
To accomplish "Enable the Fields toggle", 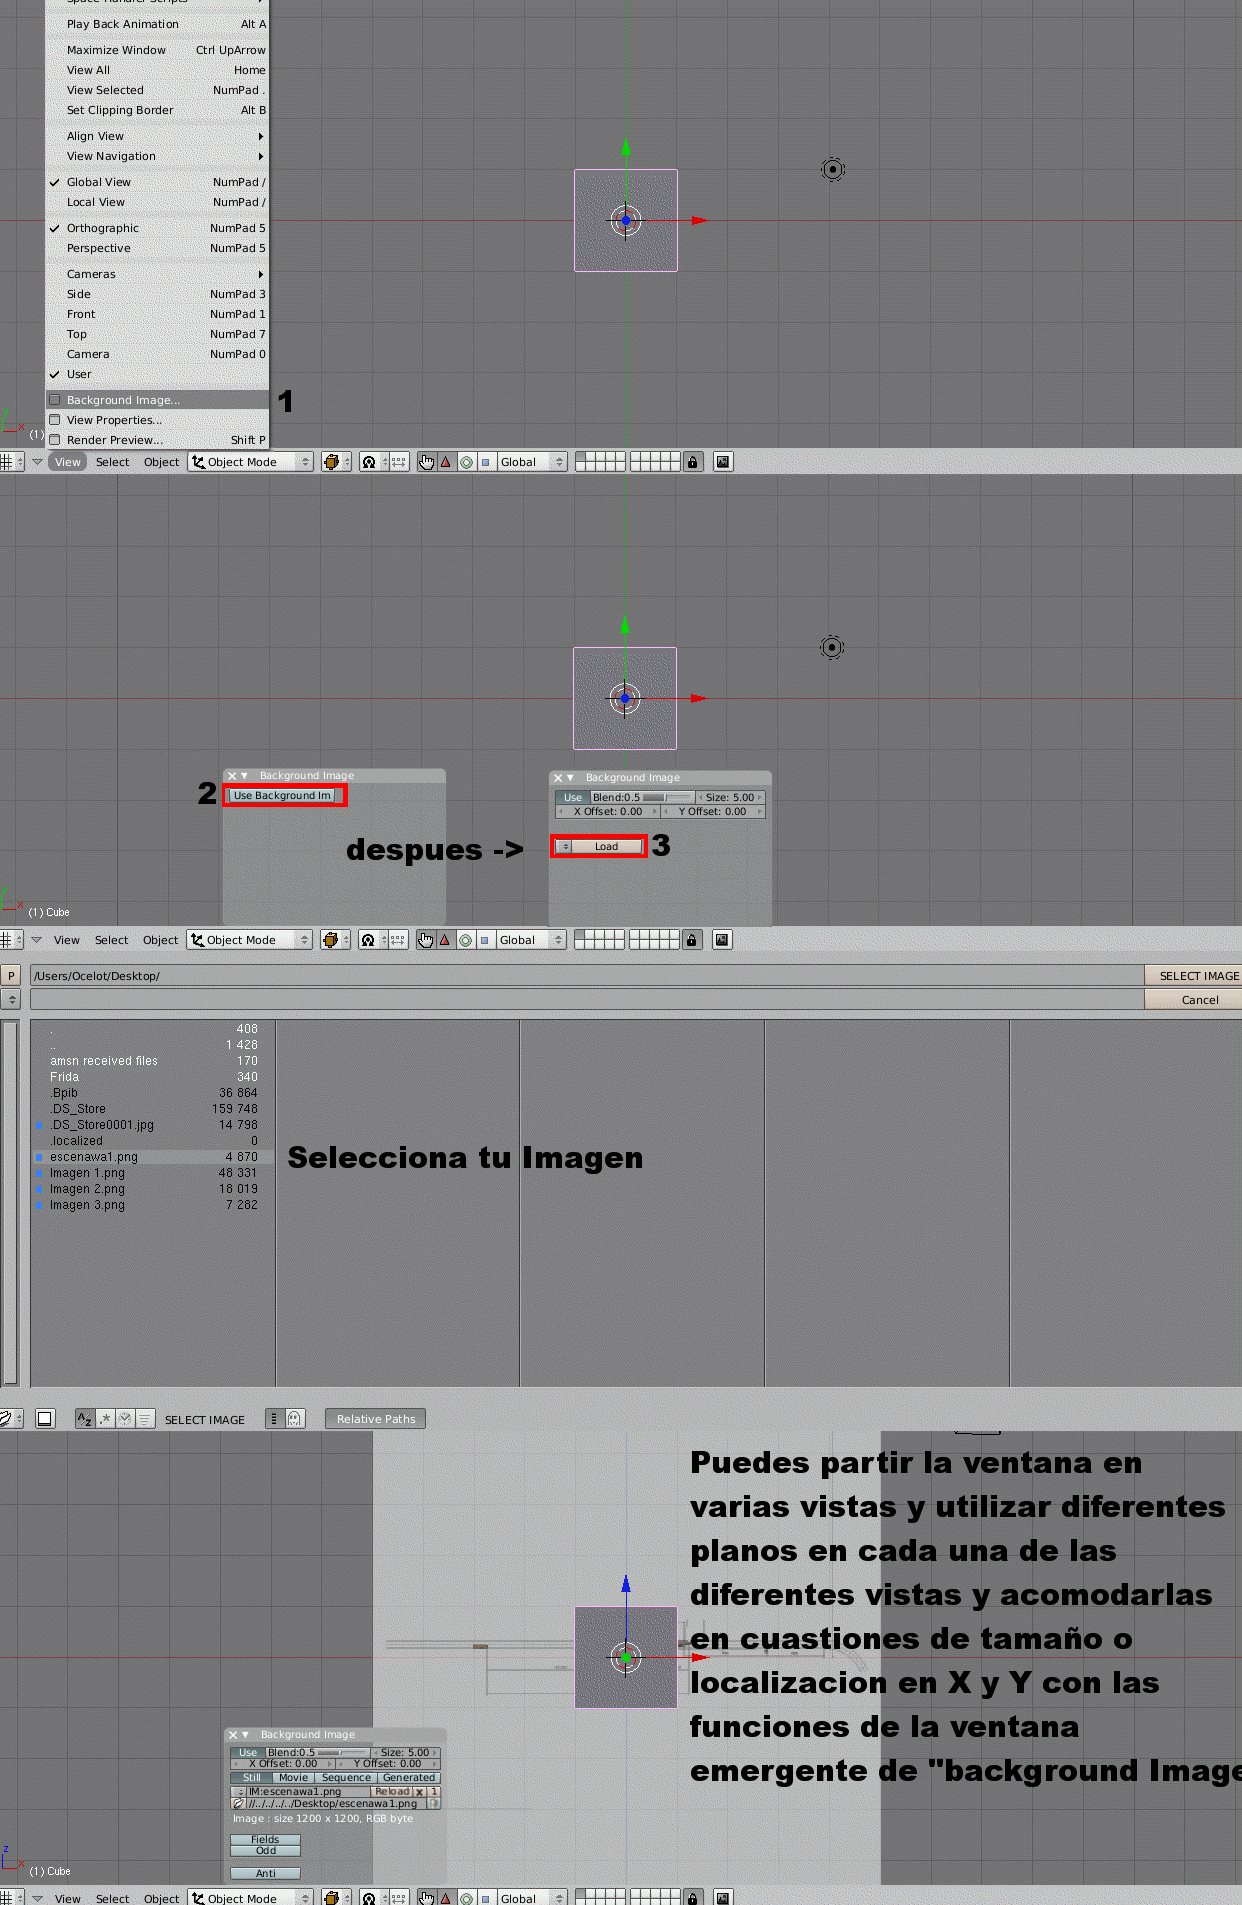I will [265, 1839].
